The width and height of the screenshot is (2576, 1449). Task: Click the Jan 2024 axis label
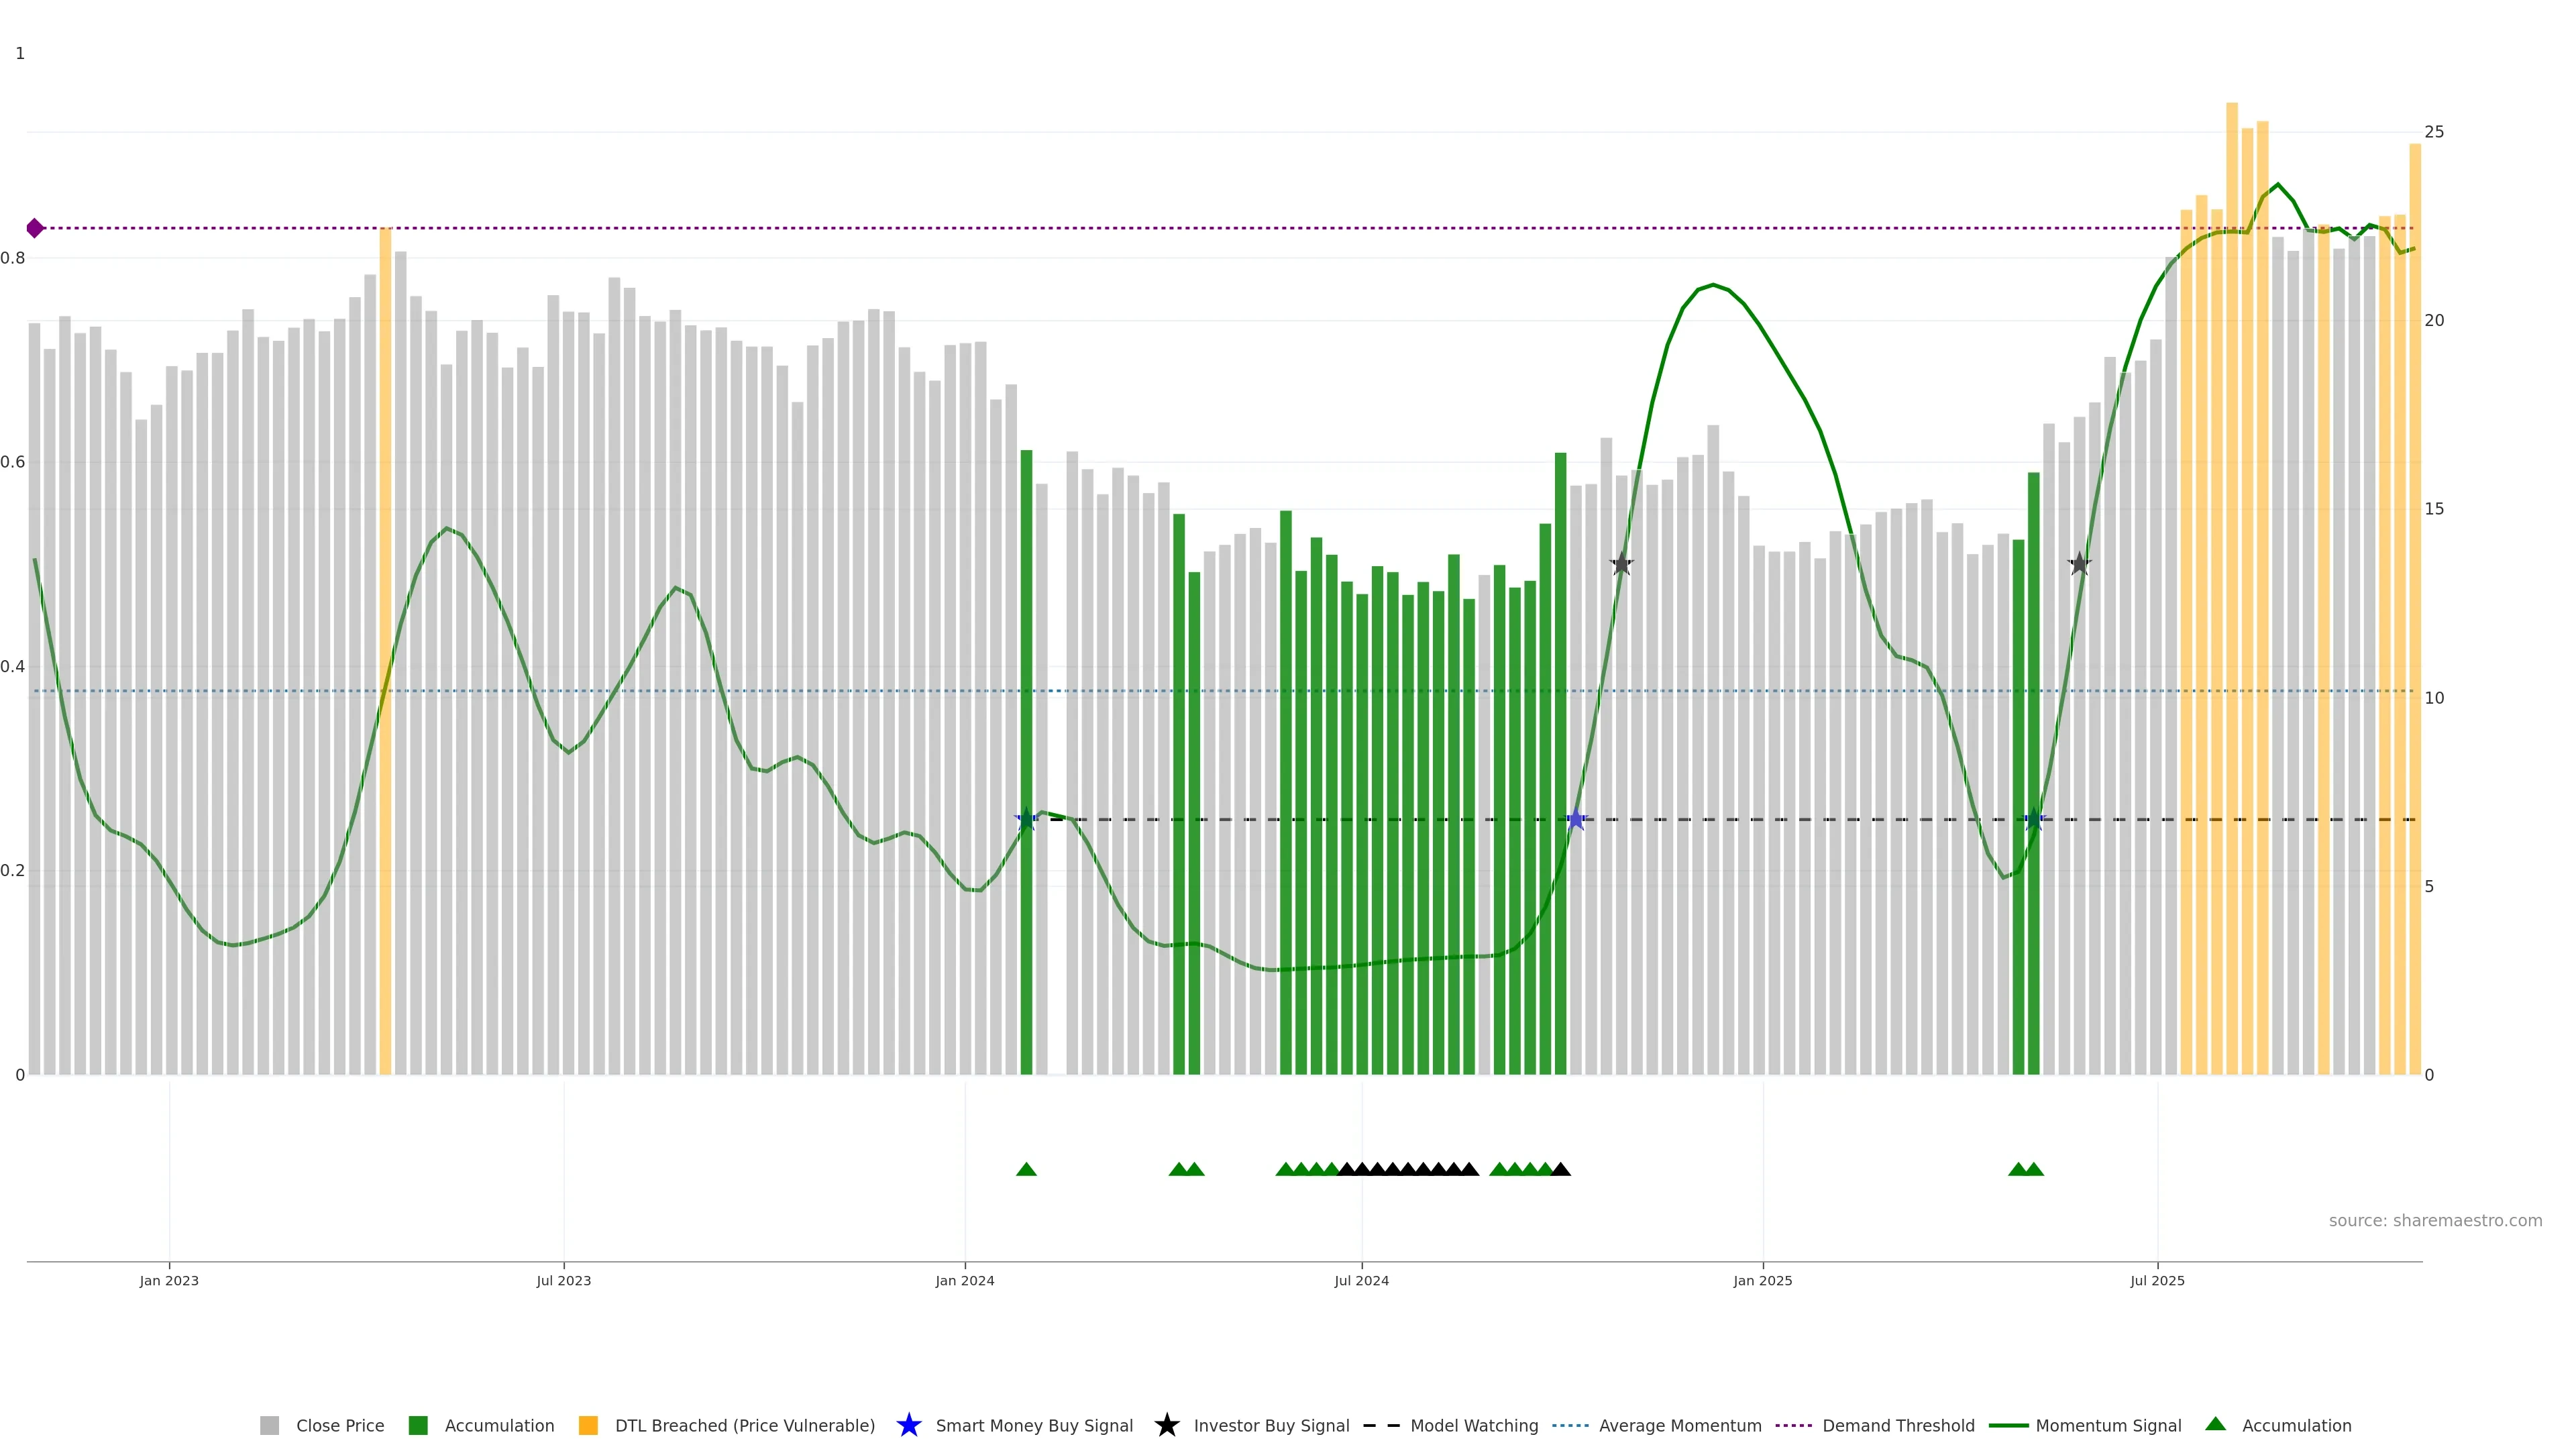(964, 1280)
